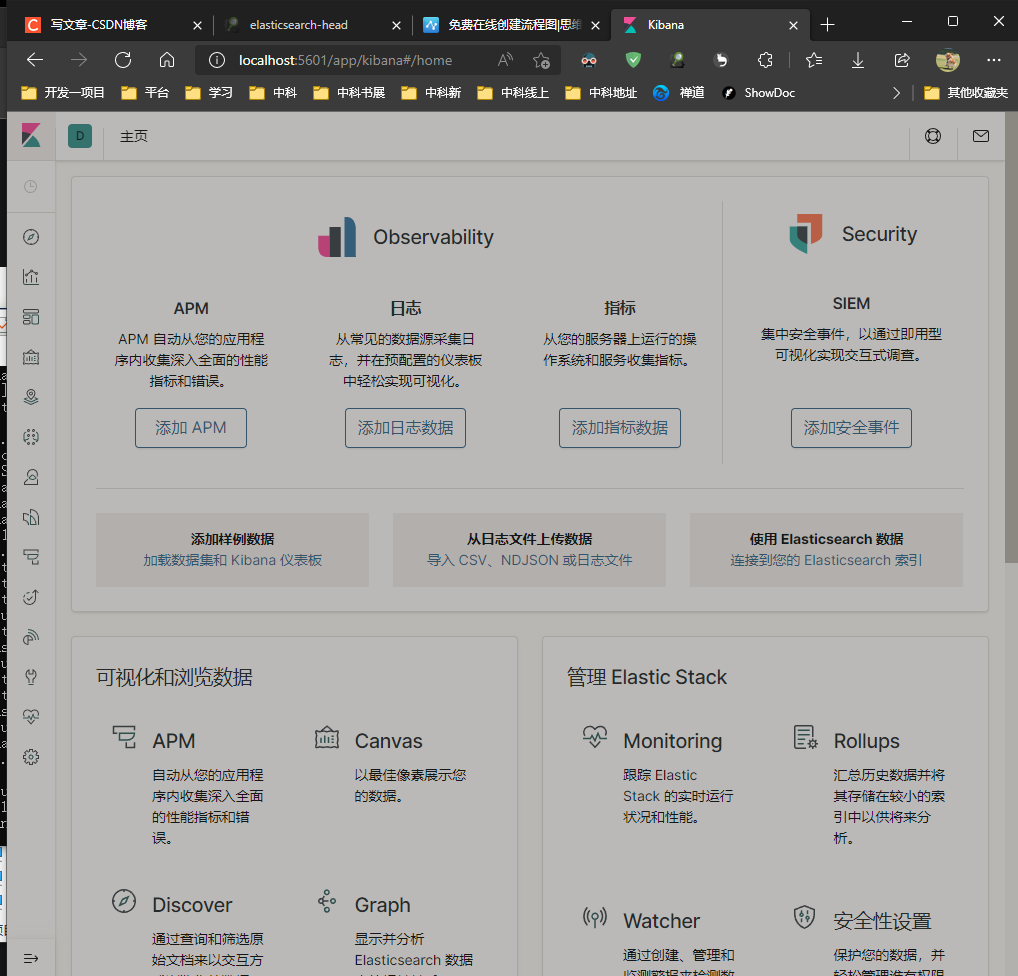The image size is (1018, 976).
Task: Click the D space avatar
Action: [80, 136]
